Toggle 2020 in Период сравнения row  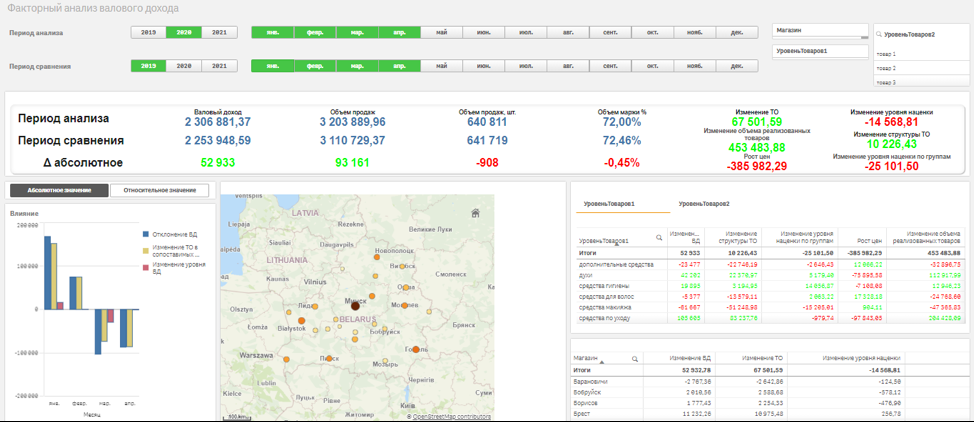coord(184,66)
